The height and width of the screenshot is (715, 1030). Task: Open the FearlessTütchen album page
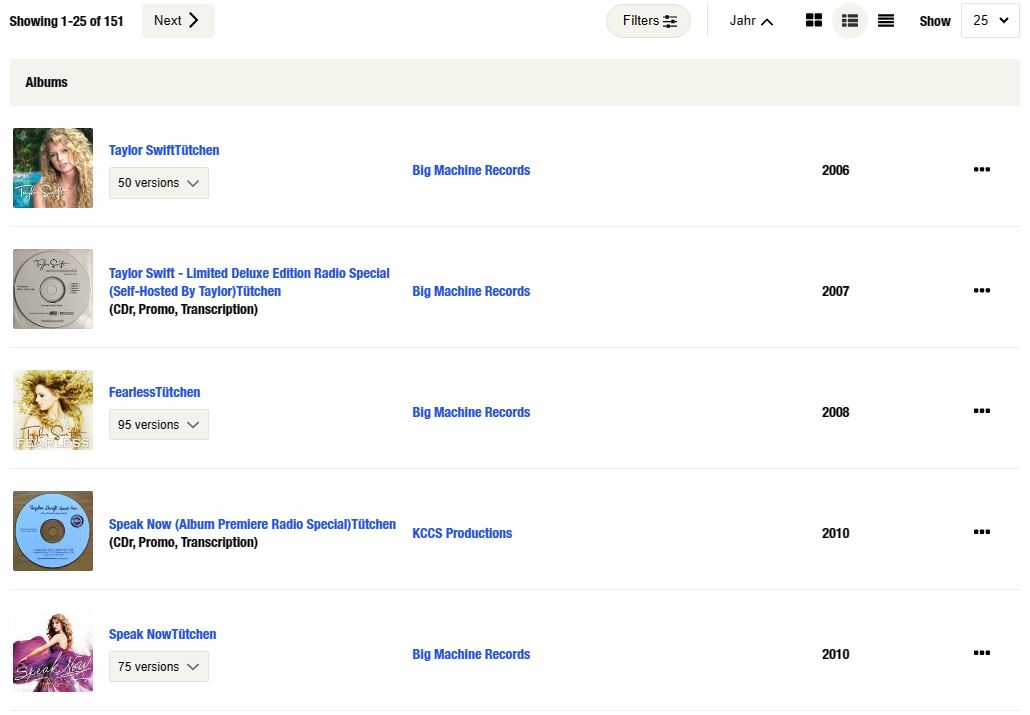[154, 392]
